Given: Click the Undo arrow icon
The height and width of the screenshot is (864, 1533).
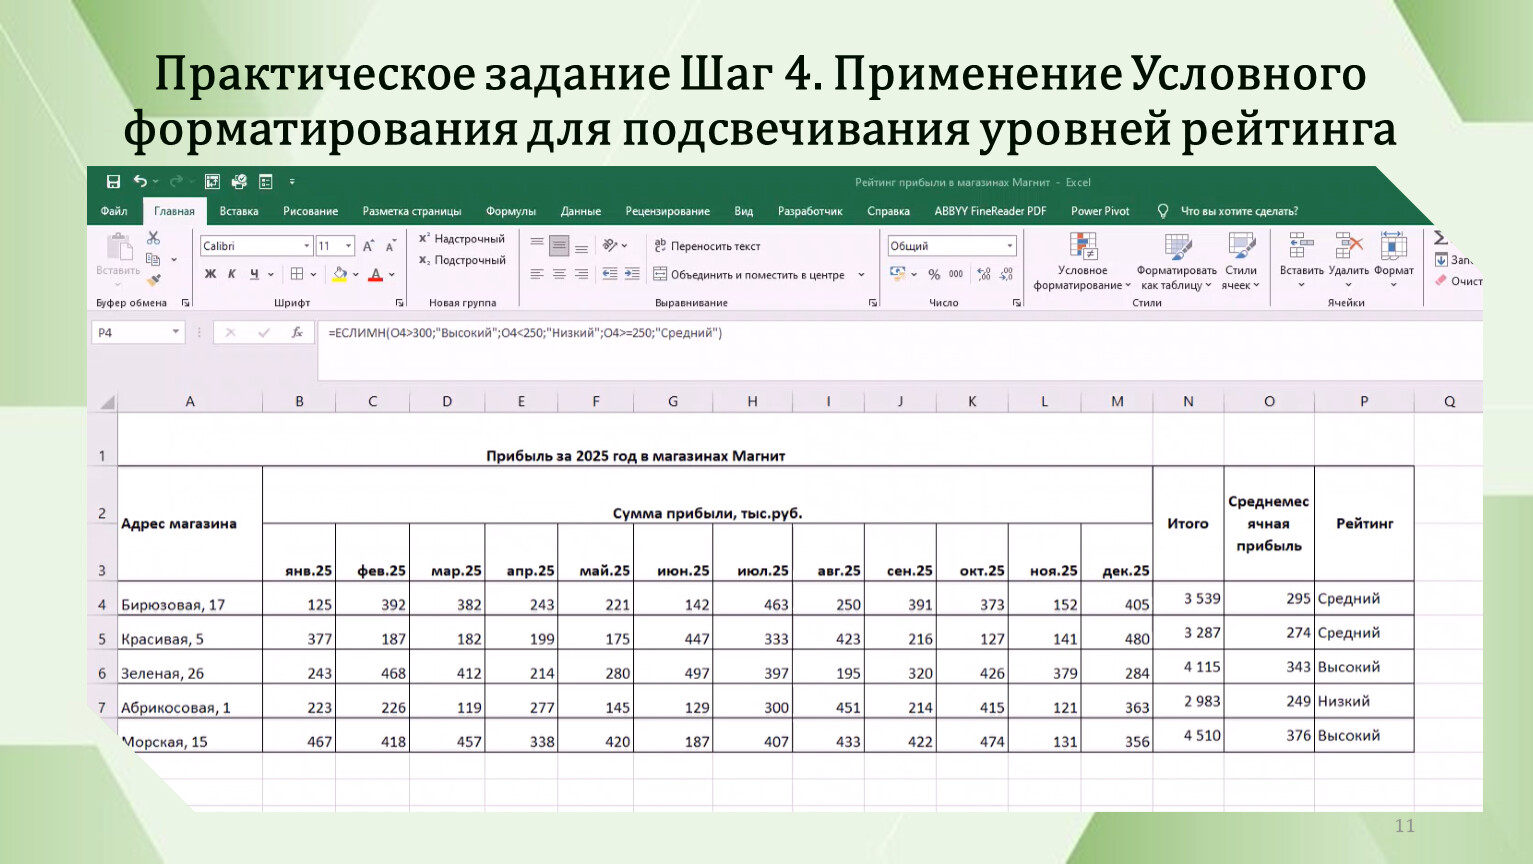Looking at the screenshot, I should 141,182.
